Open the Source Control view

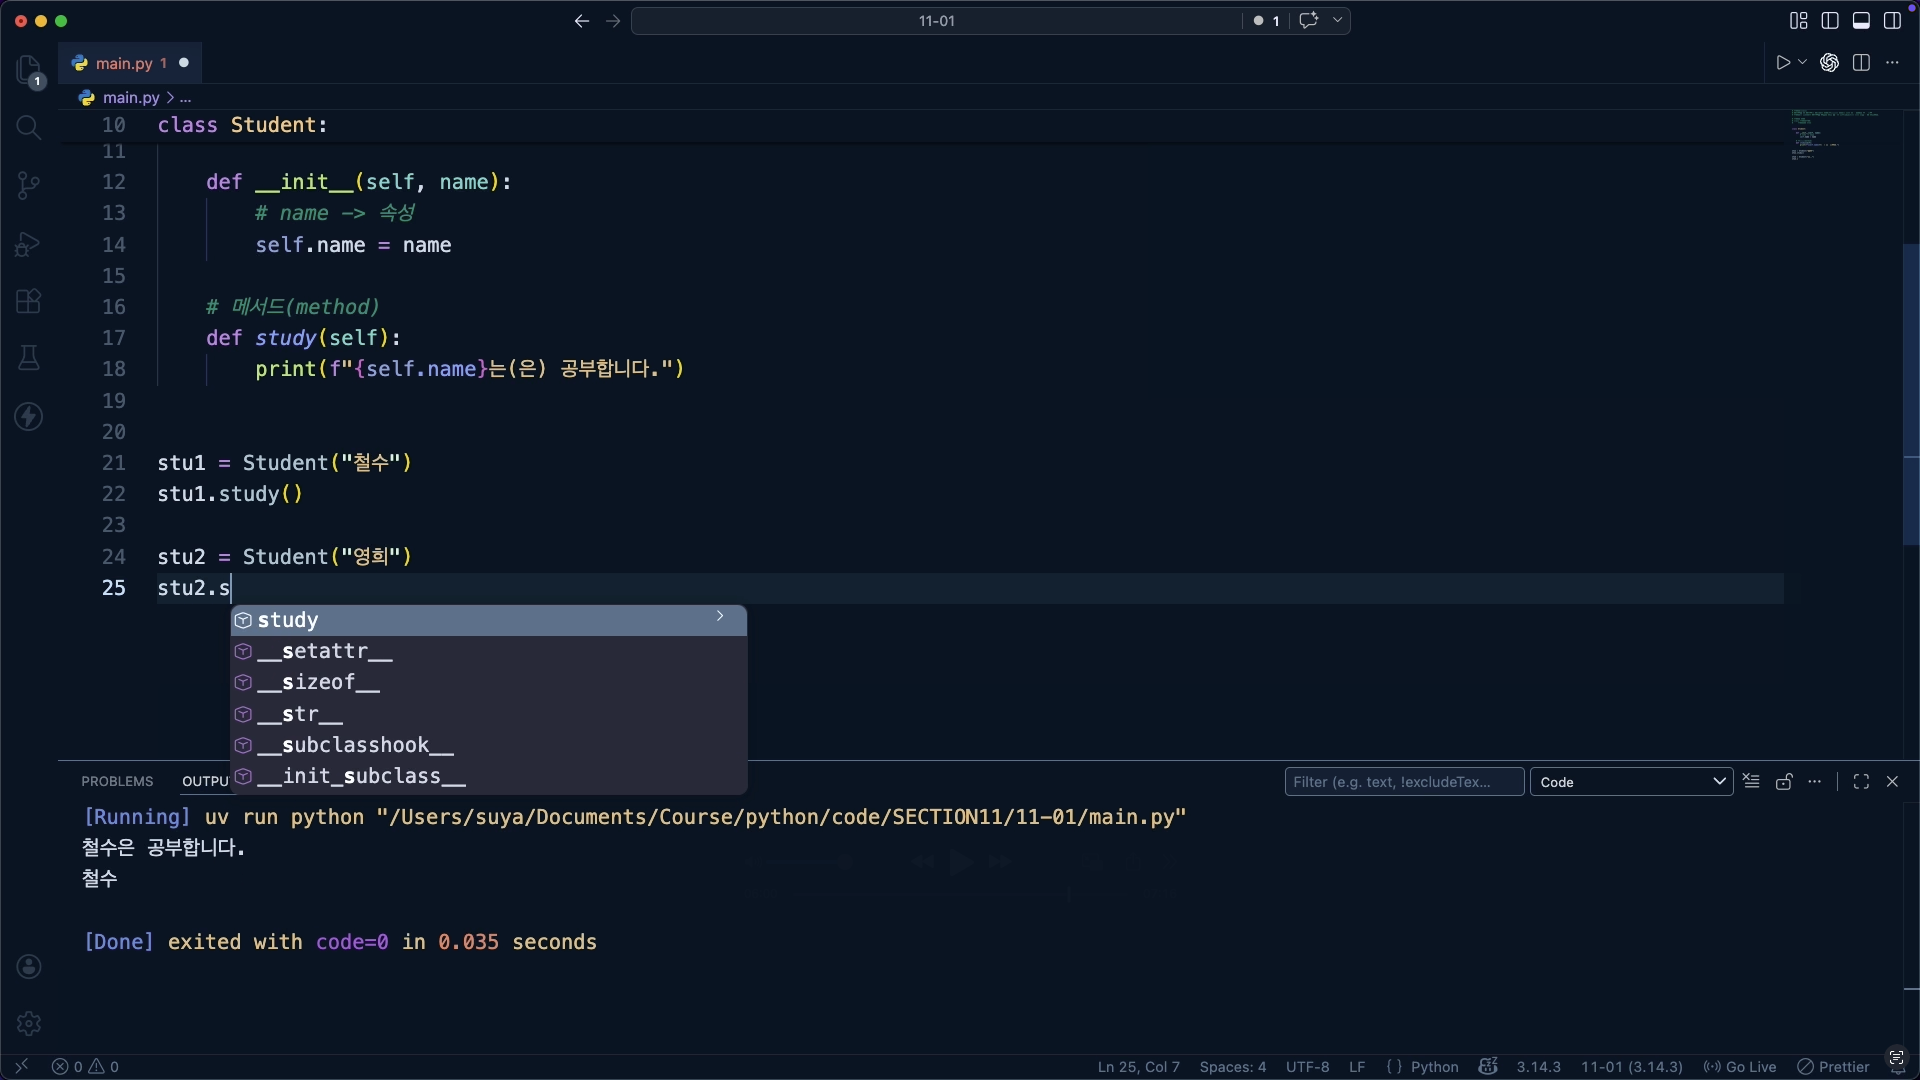click(x=28, y=185)
